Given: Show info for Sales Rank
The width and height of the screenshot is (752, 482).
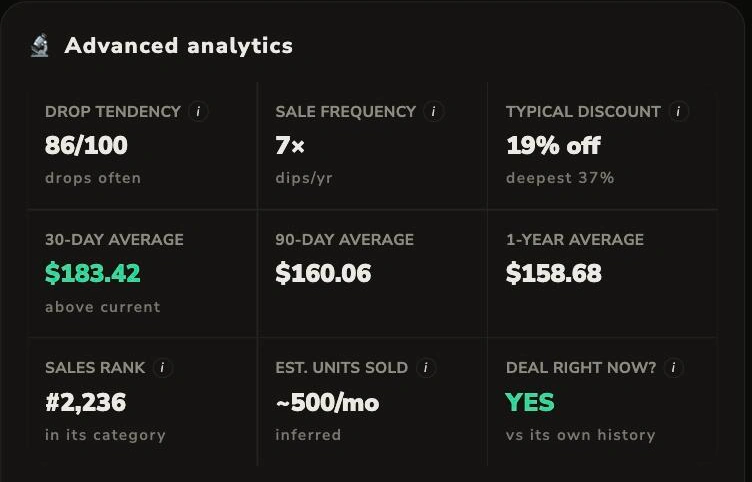Looking at the screenshot, I should 163,367.
